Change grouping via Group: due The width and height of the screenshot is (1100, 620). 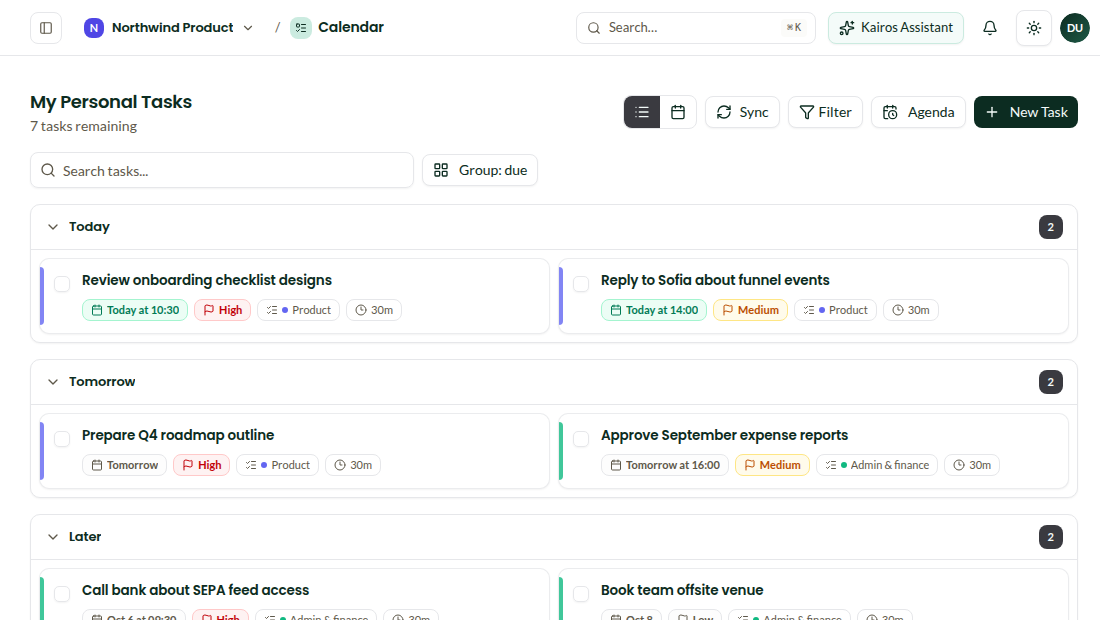[480, 170]
